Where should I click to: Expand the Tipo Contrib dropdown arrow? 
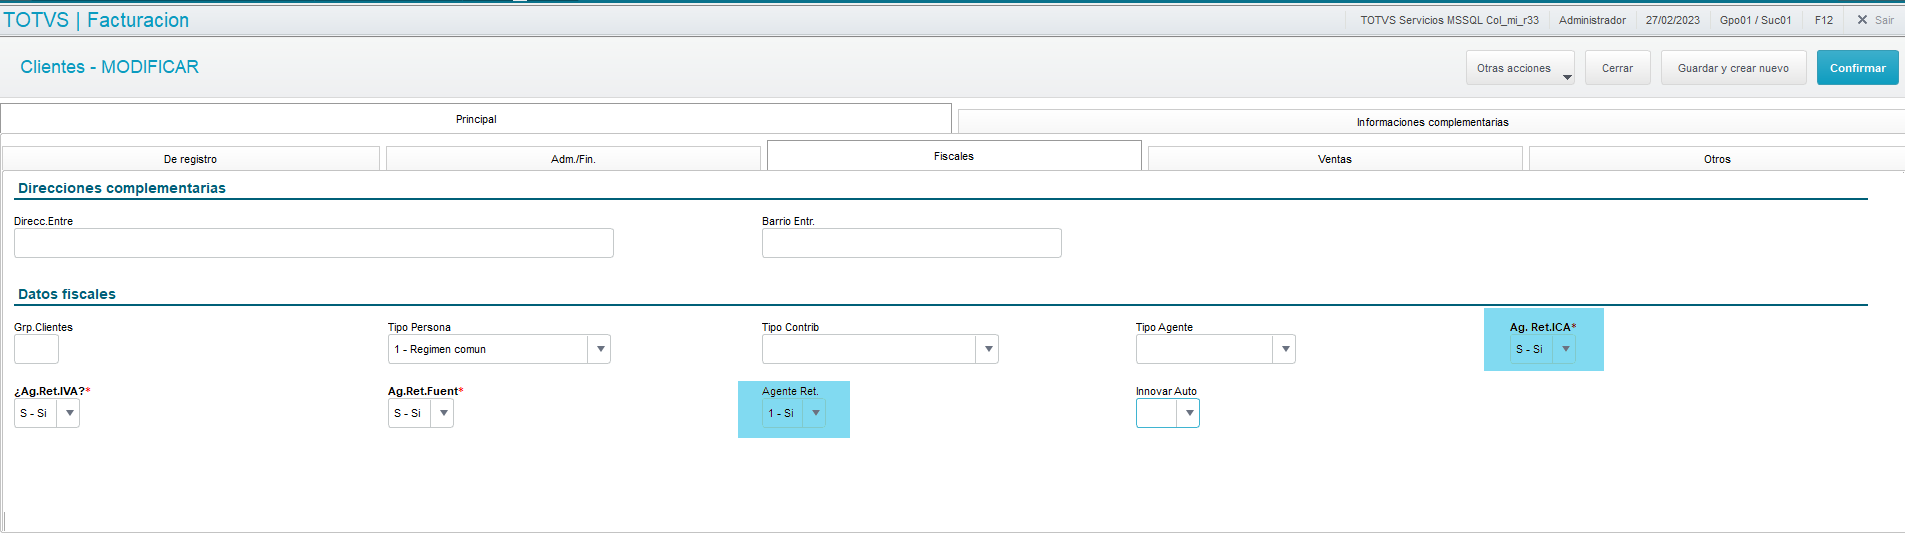click(988, 349)
